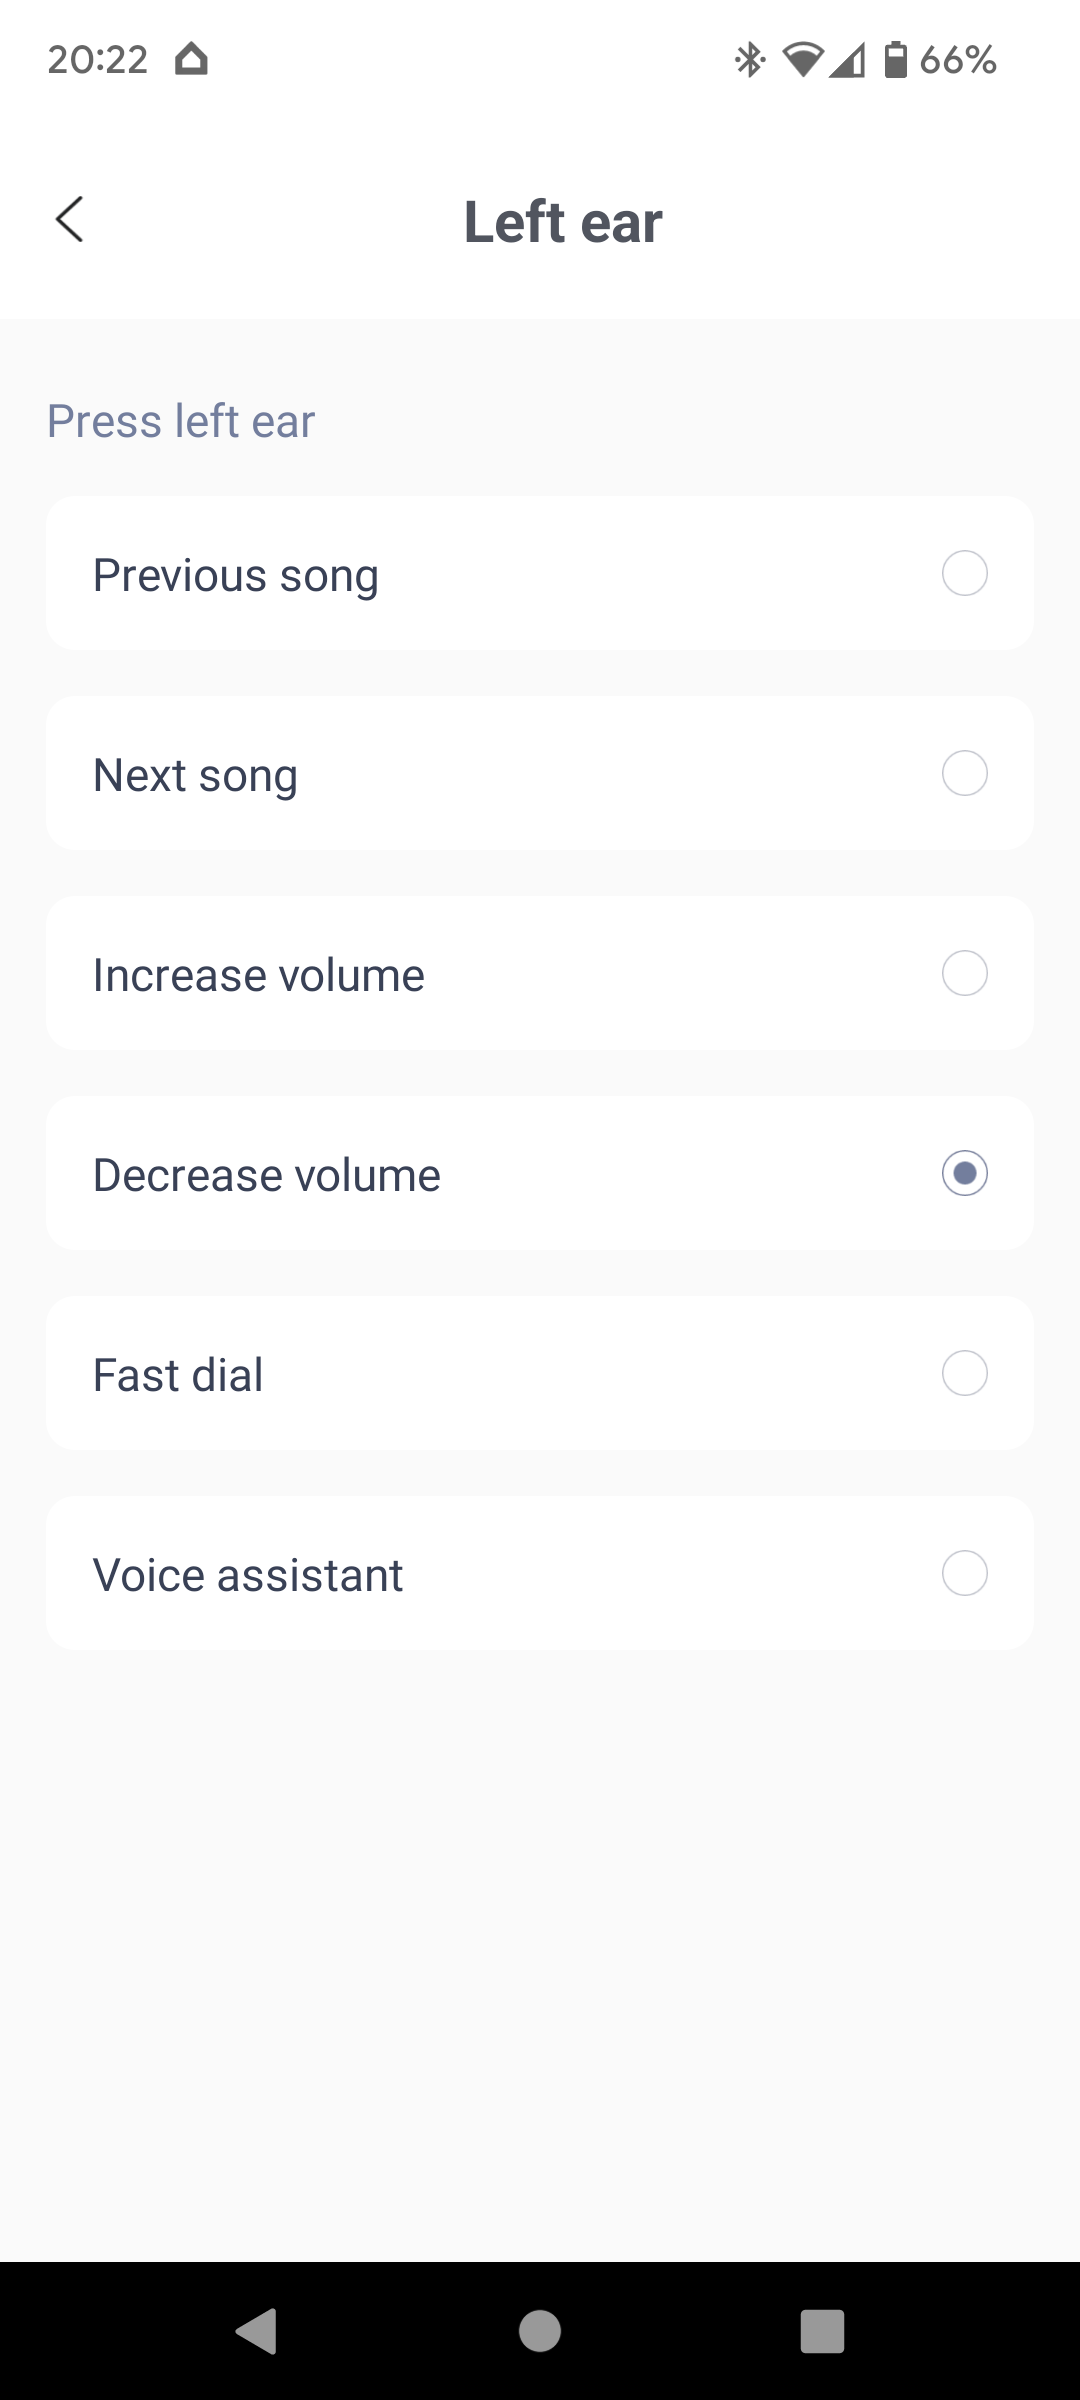Select the Next song radio button
This screenshot has height=2400, width=1080.
964,774
